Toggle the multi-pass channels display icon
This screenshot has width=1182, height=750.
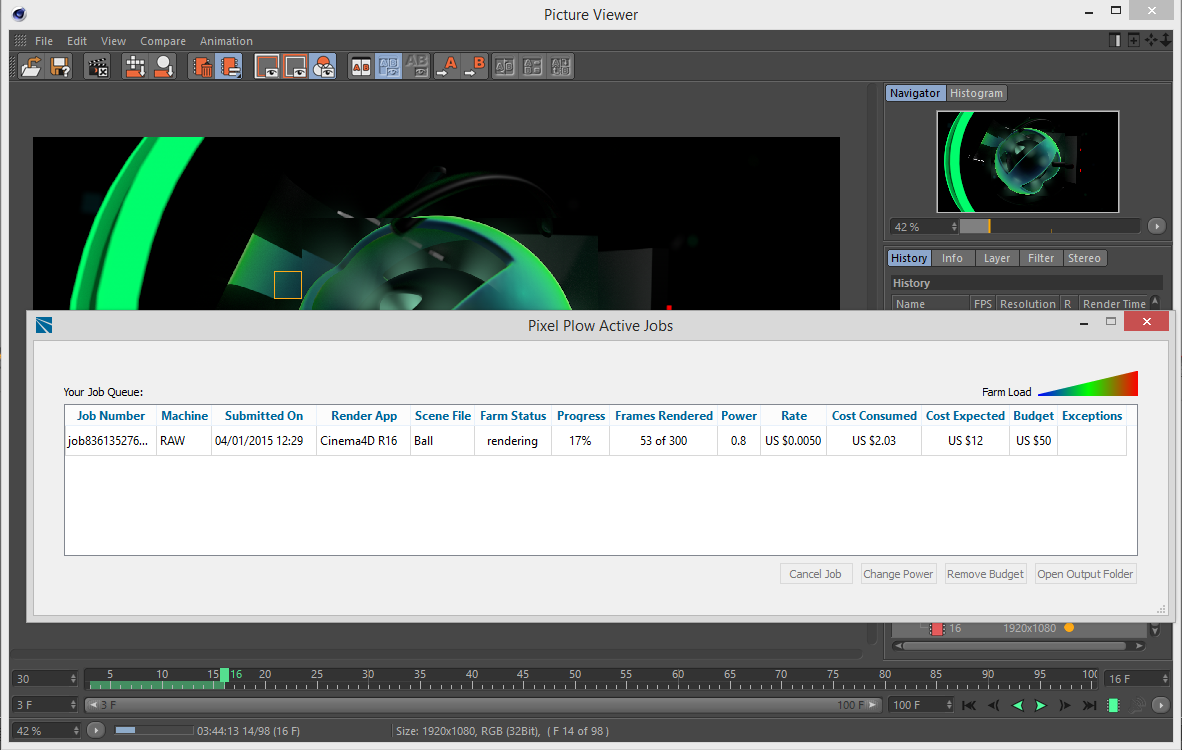(323, 67)
